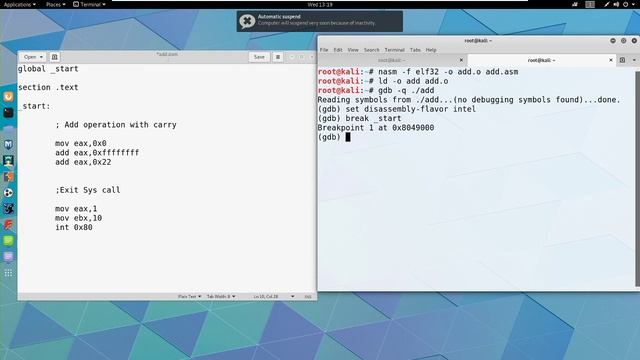Launch Metasploit icon in the dock

(x=8, y=144)
